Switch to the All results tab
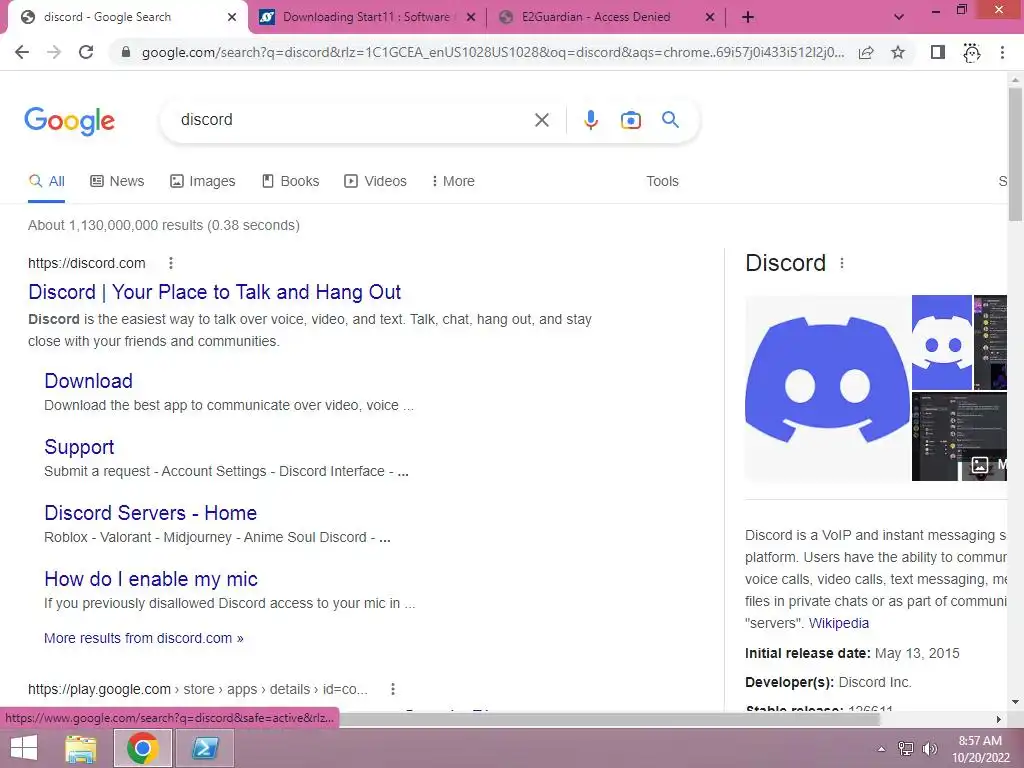 point(46,182)
